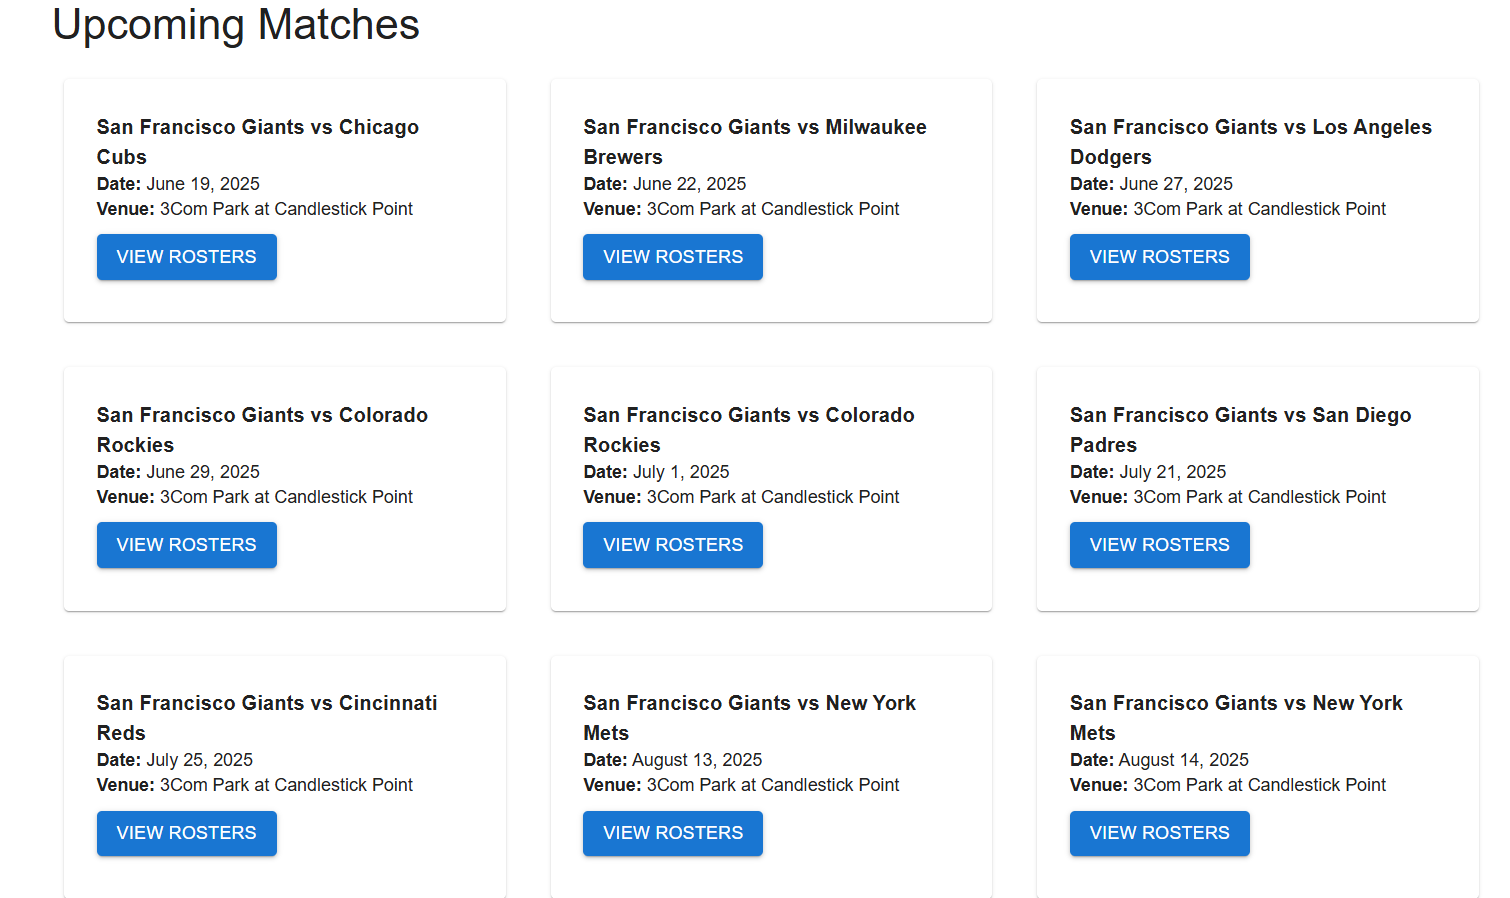View rosters for the Cincinnati Reds match

186,833
